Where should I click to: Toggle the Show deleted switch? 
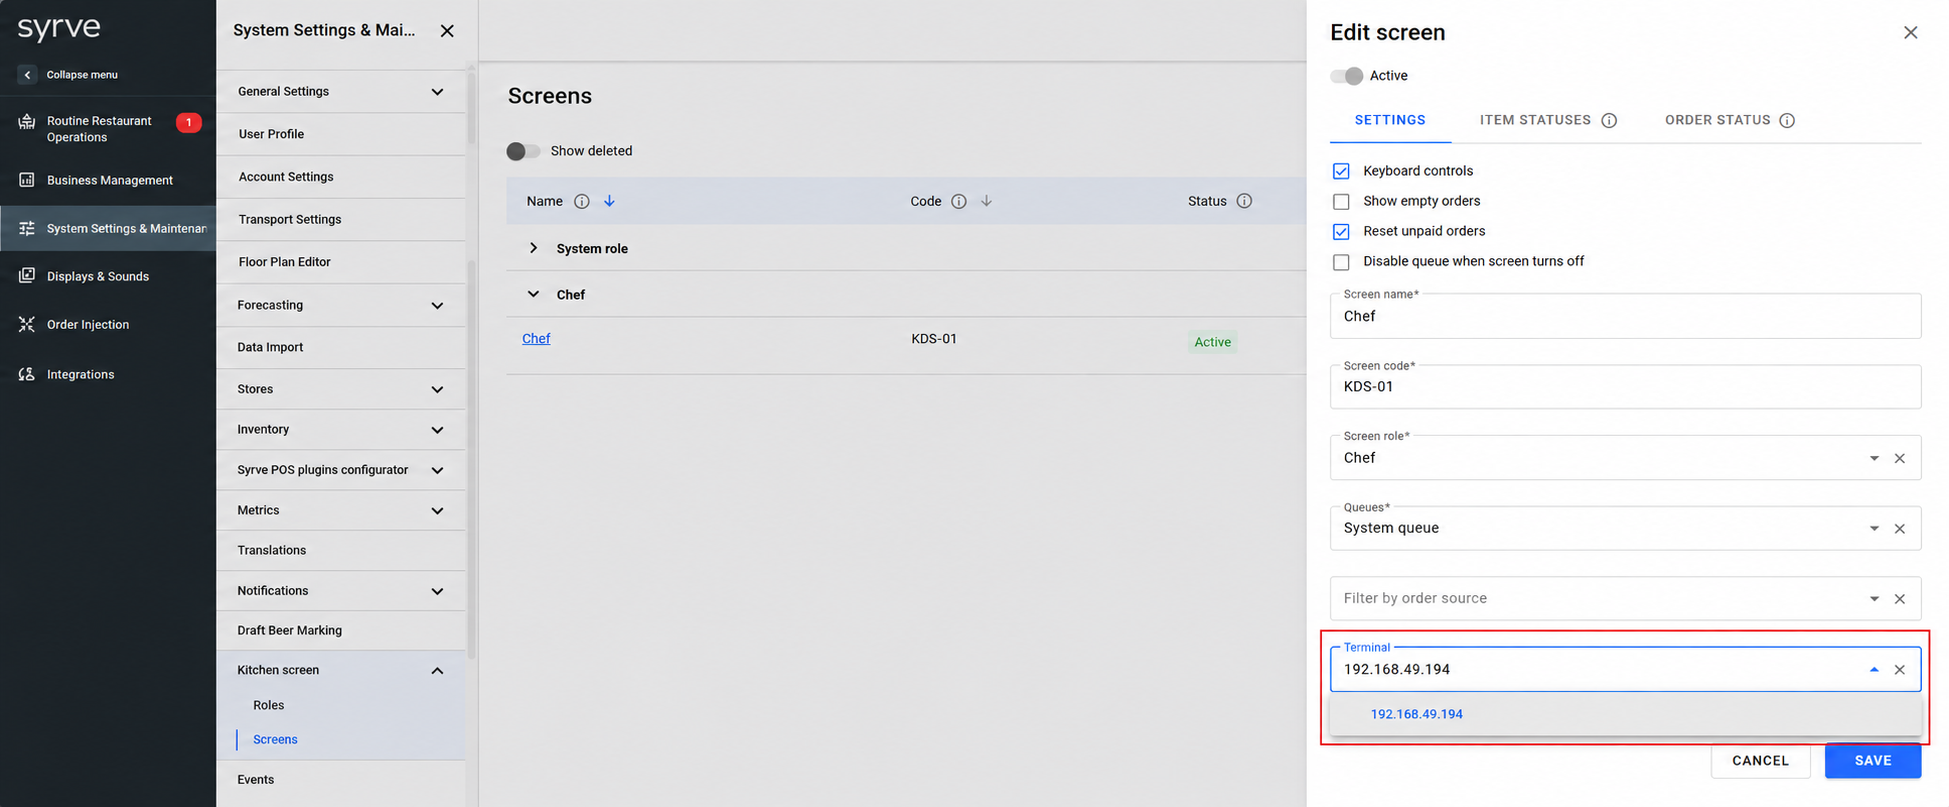pyautogui.click(x=523, y=151)
